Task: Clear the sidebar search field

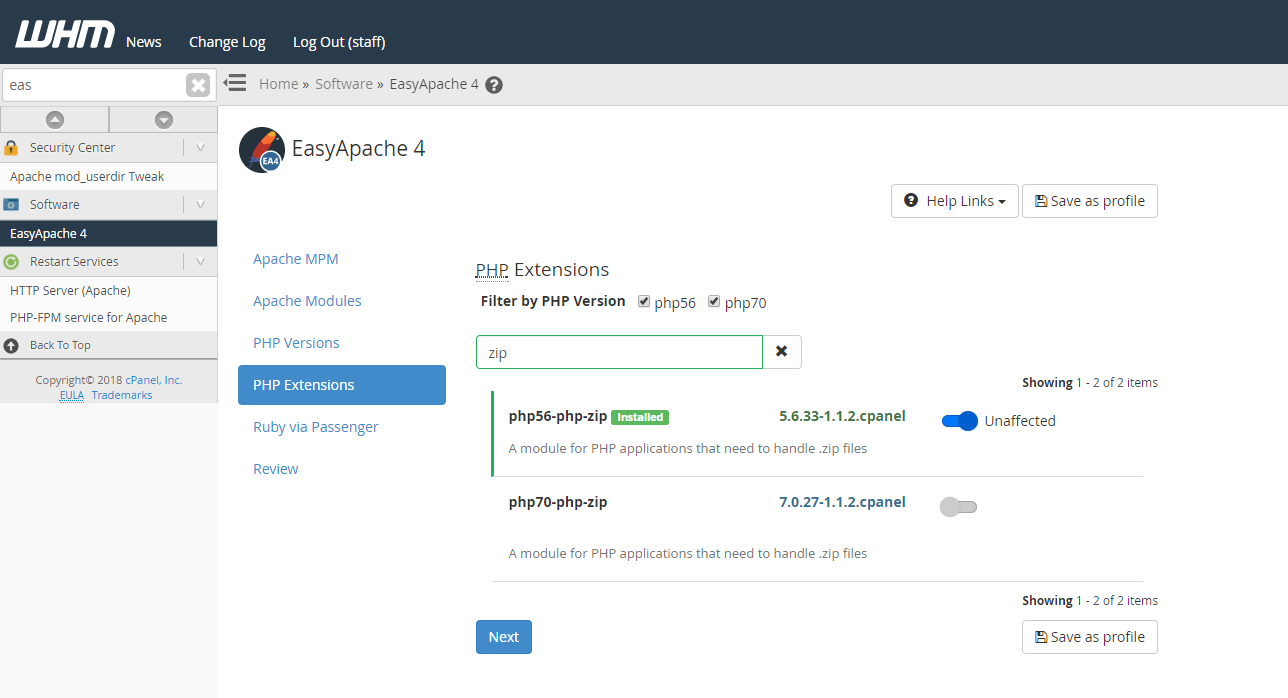Action: click(x=198, y=85)
